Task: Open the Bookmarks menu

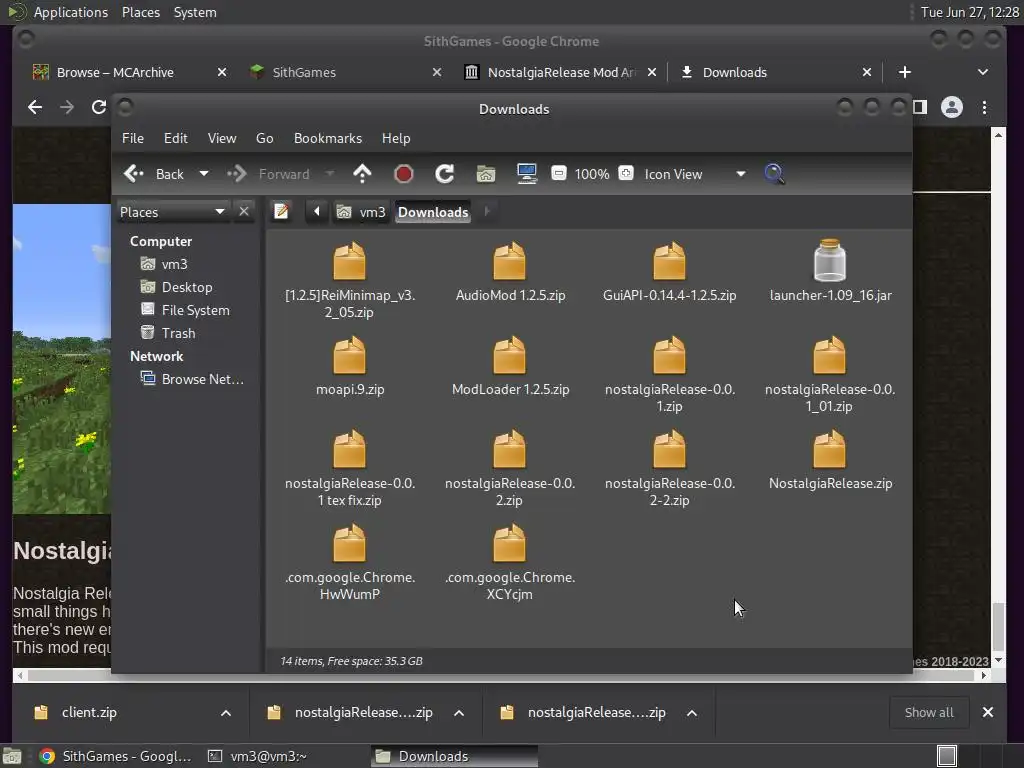Action: 327,138
